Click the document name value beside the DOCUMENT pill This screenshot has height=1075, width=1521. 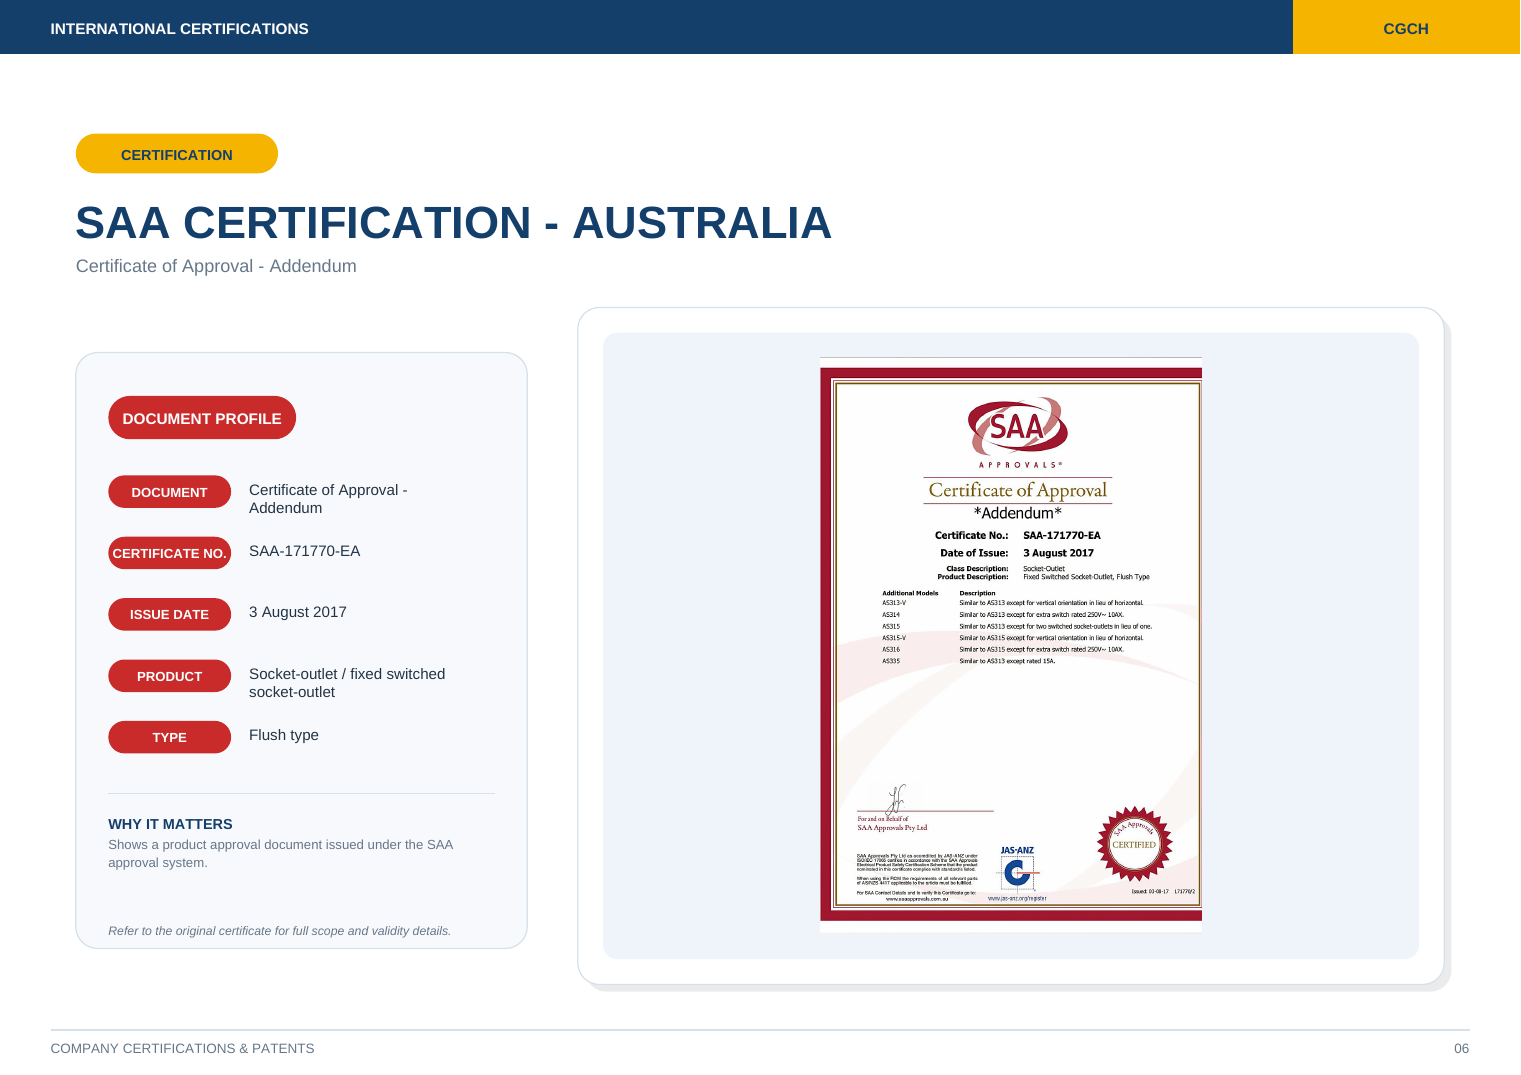click(328, 499)
